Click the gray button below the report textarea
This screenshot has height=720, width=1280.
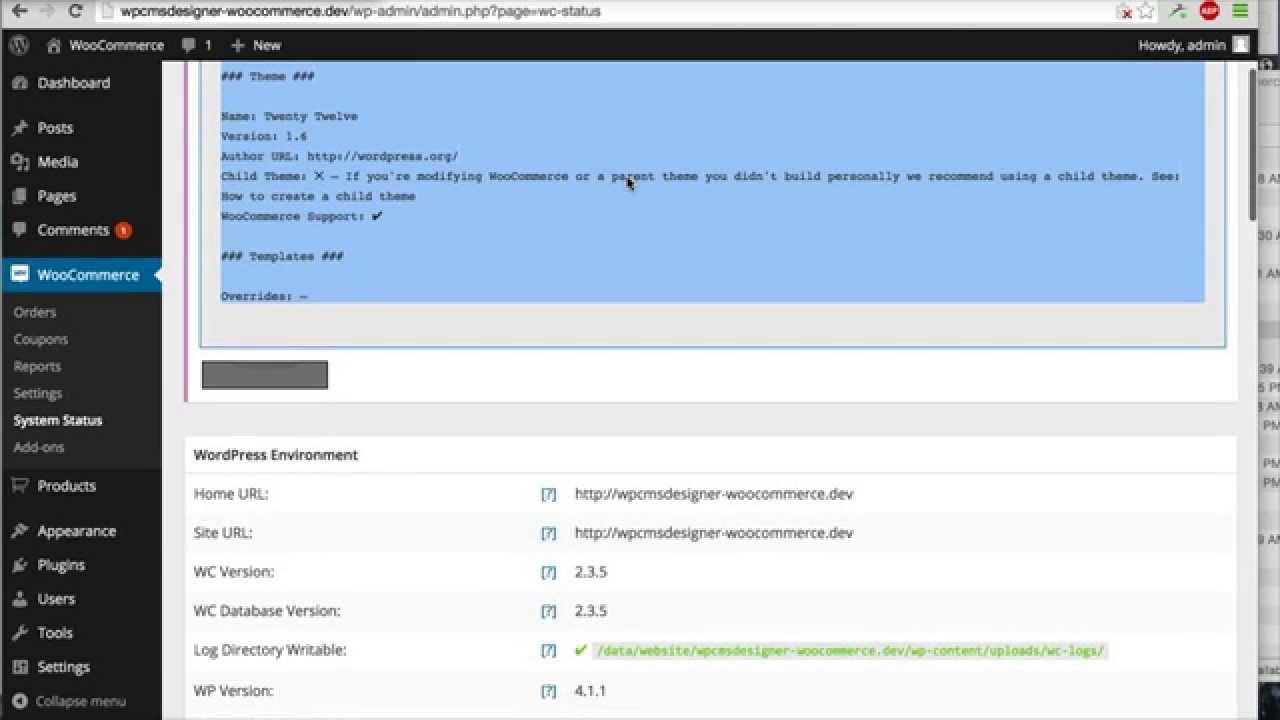(265, 375)
